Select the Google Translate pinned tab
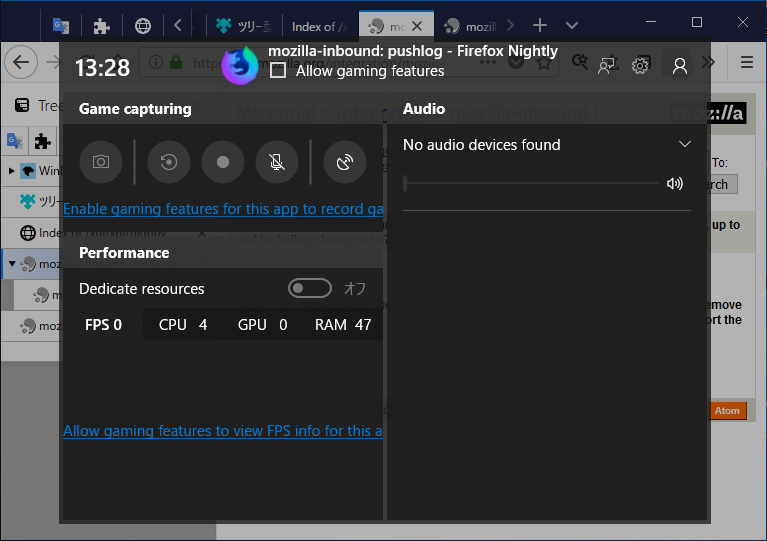Image resolution: width=767 pixels, height=541 pixels. tap(61, 25)
